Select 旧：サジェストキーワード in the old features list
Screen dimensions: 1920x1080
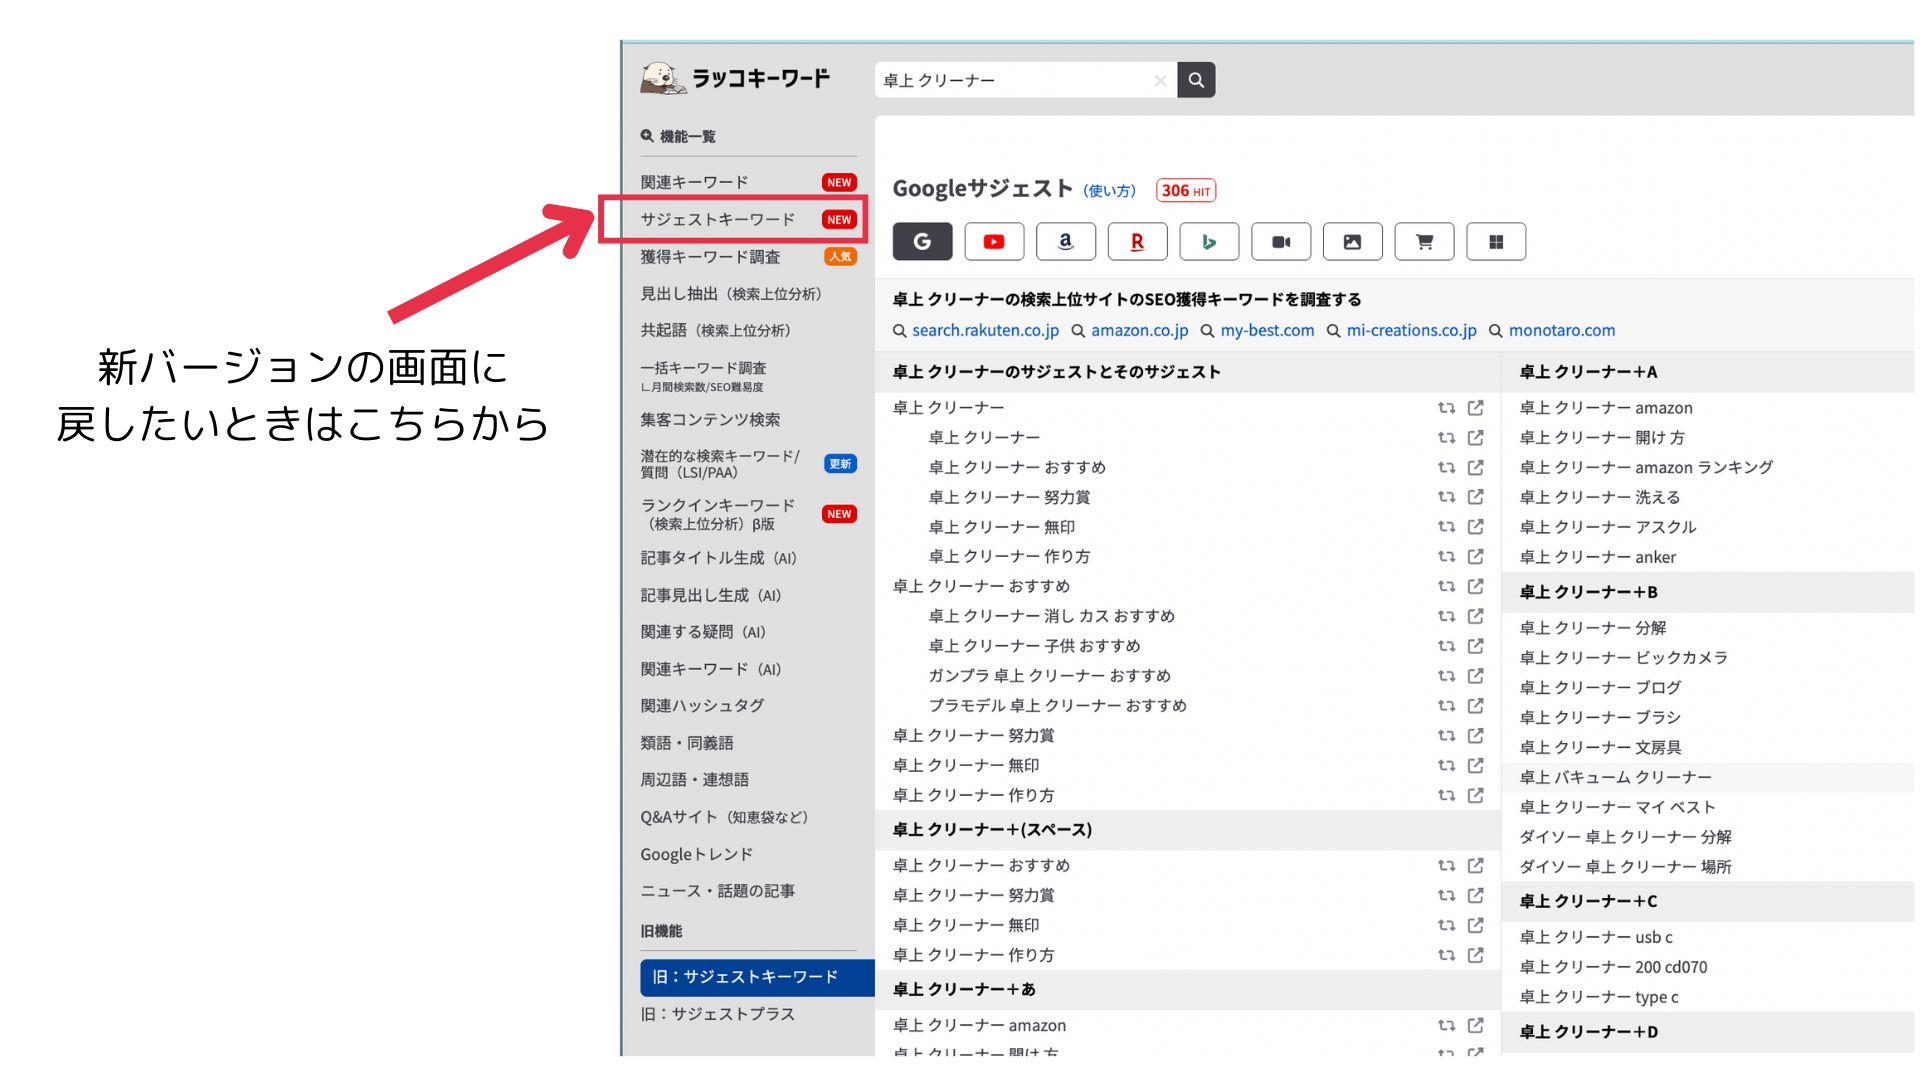point(757,977)
